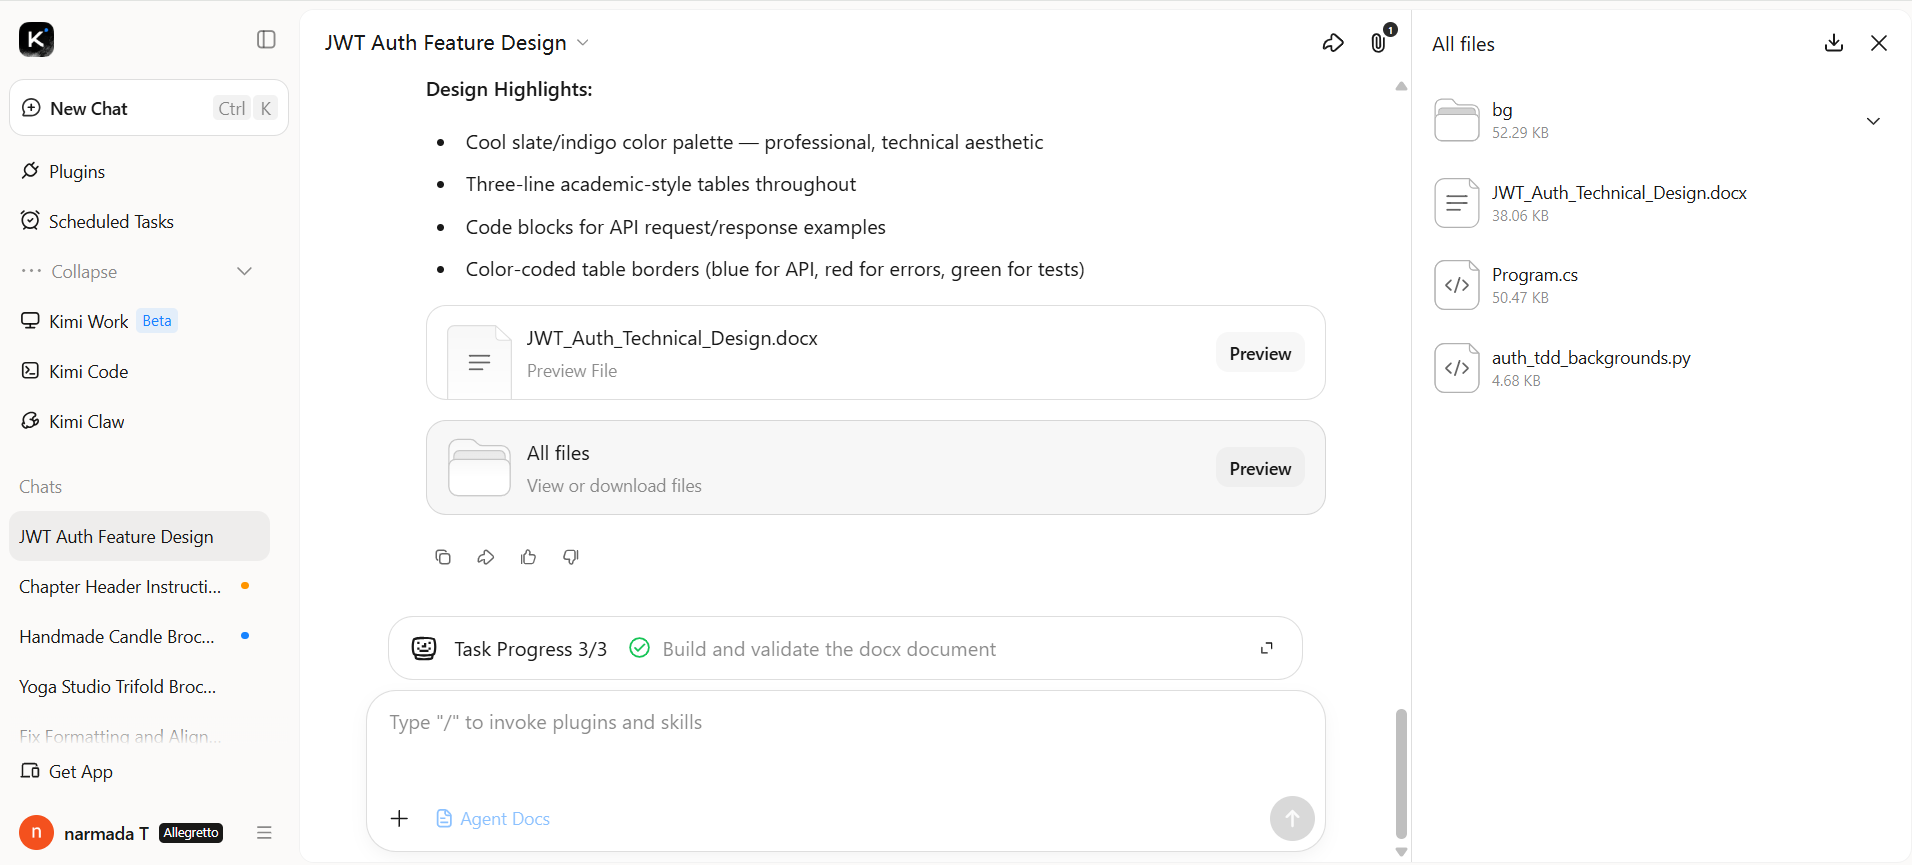Copy the response with copy icon
The image size is (1912, 865).
tap(443, 557)
